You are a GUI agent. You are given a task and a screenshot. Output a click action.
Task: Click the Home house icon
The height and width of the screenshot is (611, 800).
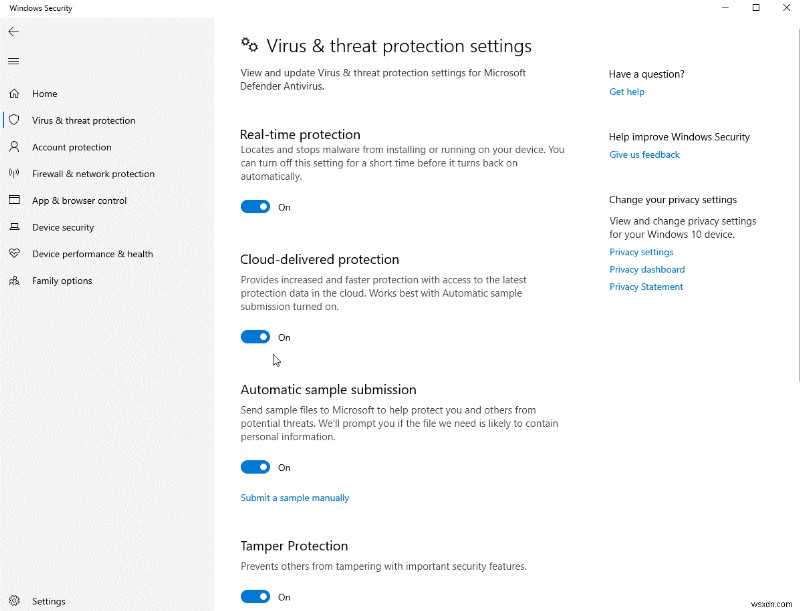pyautogui.click(x=14, y=94)
